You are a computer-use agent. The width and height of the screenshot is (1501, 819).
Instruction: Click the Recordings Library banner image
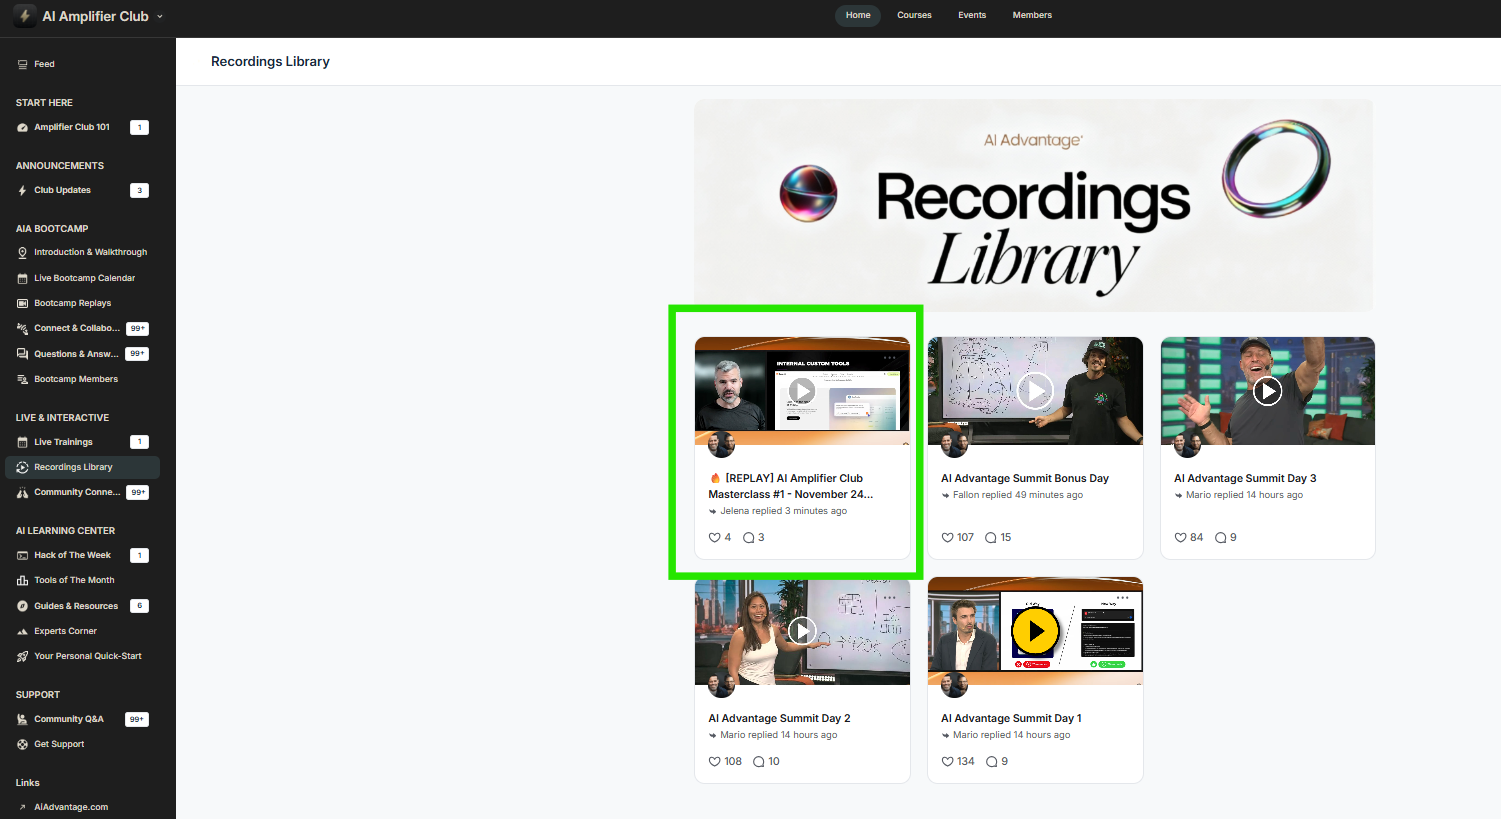coord(1034,205)
